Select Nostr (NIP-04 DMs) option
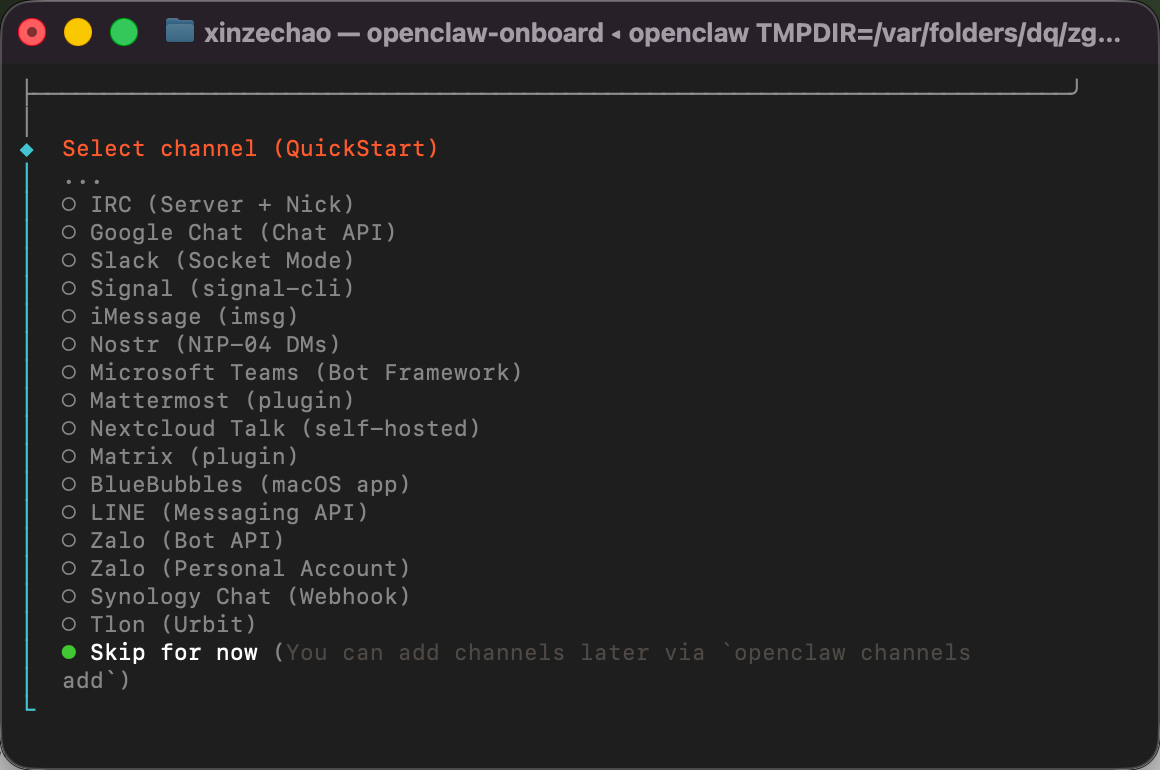This screenshot has height=770, width=1160. click(200, 345)
